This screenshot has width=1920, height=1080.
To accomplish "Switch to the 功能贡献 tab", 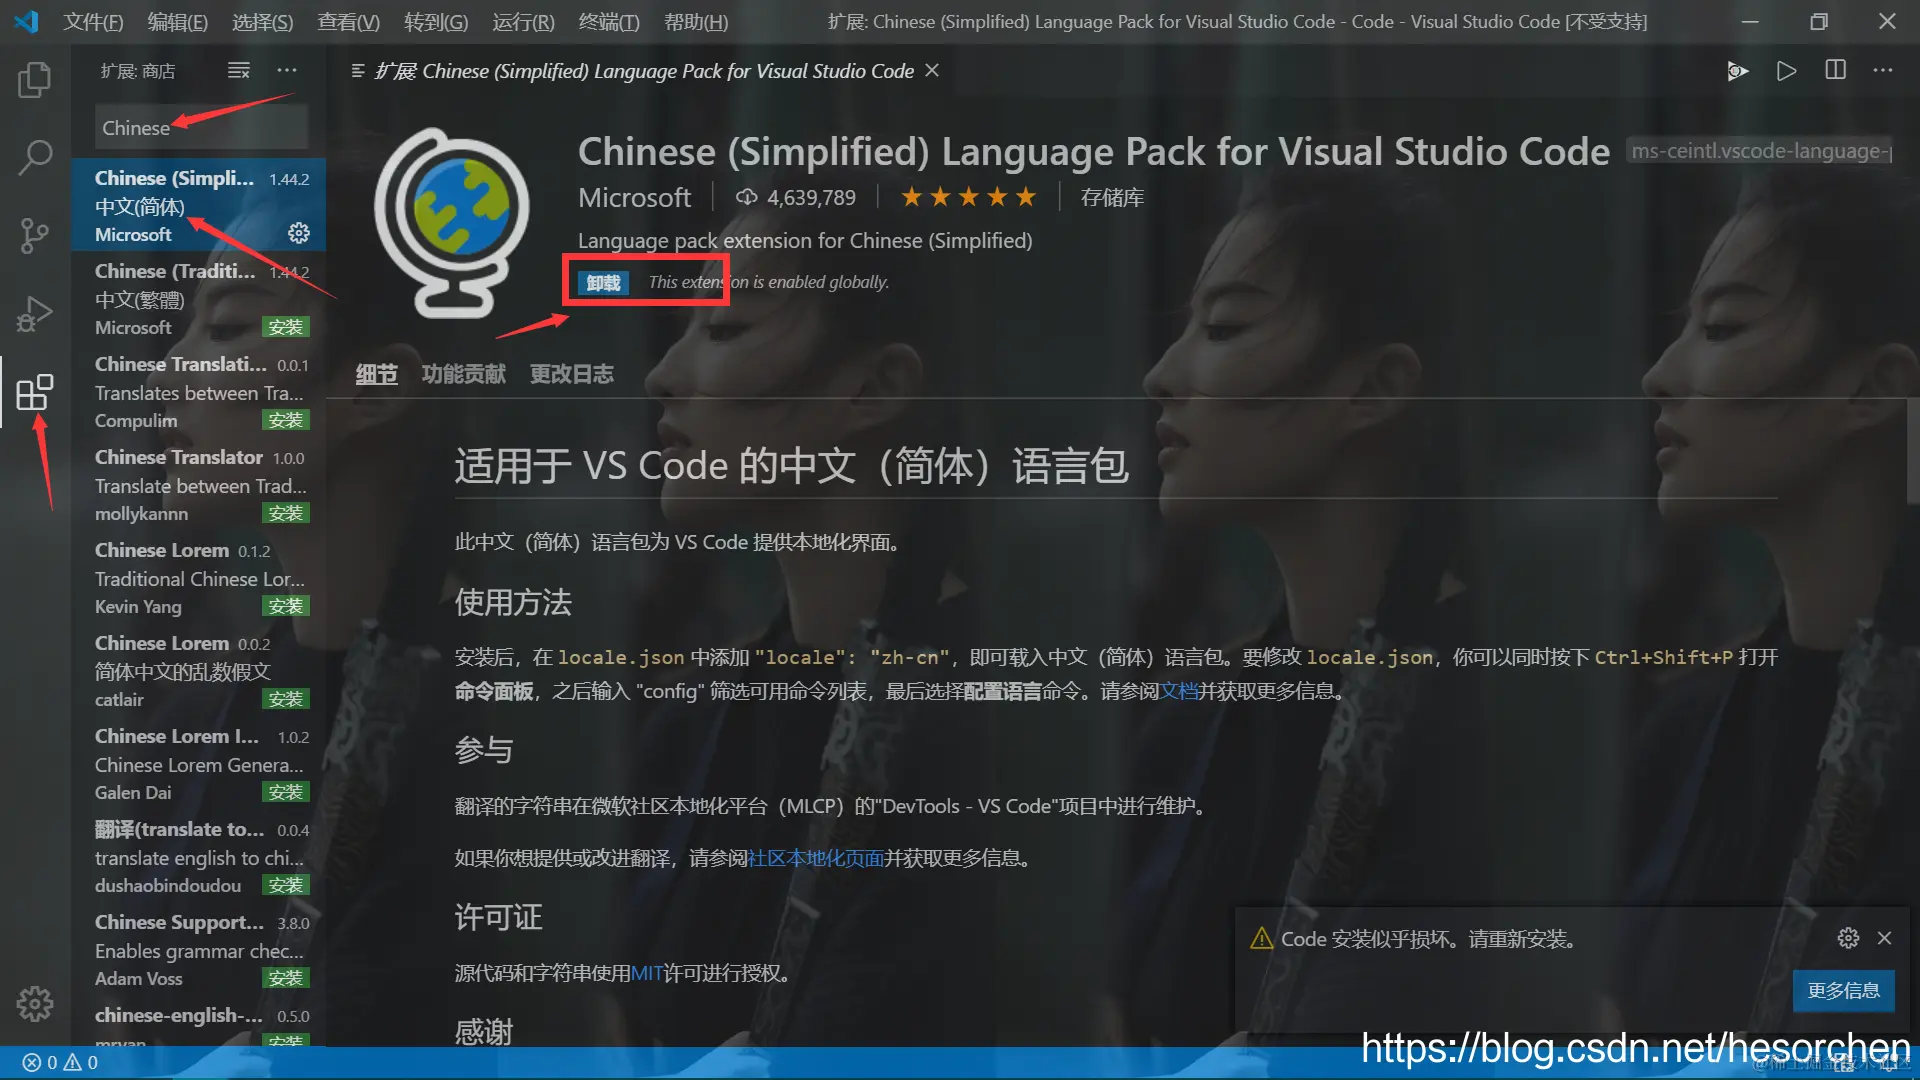I will tap(464, 374).
